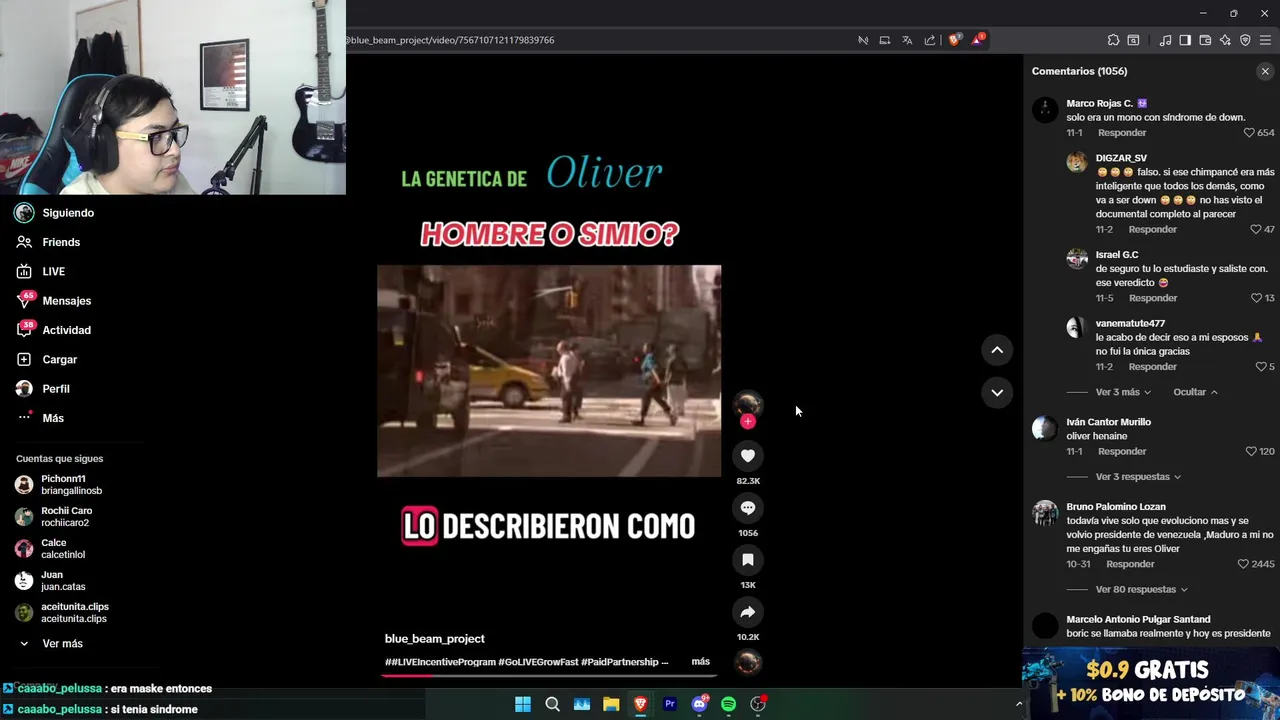This screenshot has height=720, width=1280.
Task: Click Brave Shields lion icon in address bar
Action: 954,40
